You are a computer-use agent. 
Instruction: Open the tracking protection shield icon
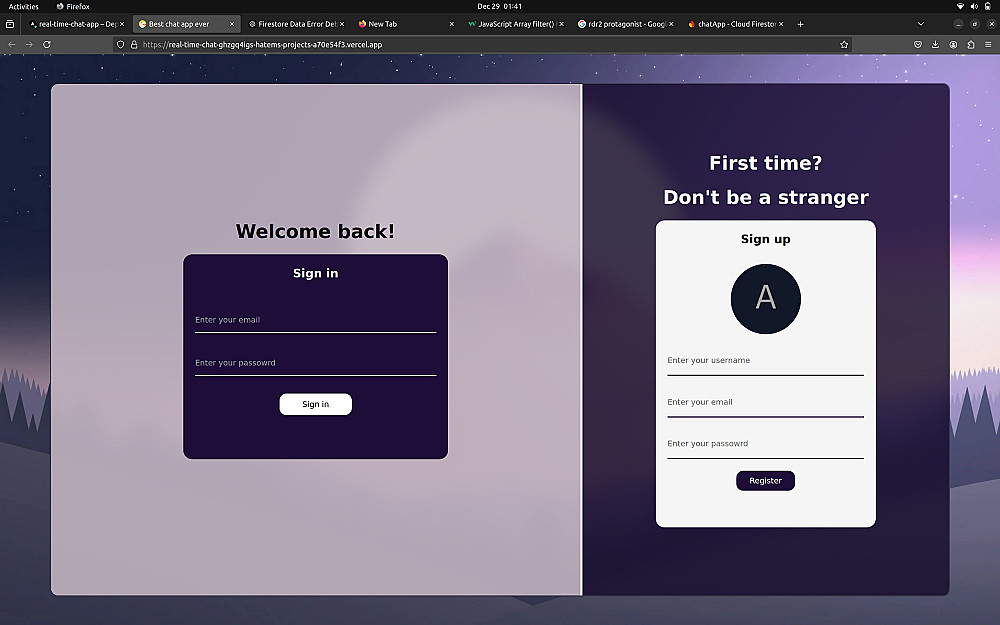(x=121, y=45)
